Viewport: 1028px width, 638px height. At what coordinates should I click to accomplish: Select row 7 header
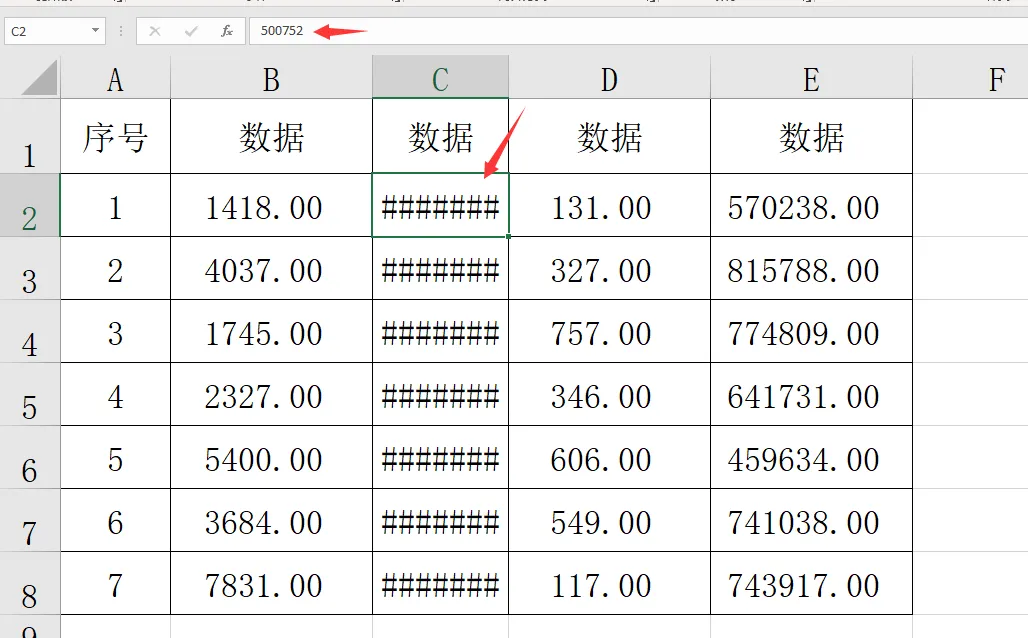click(30, 520)
